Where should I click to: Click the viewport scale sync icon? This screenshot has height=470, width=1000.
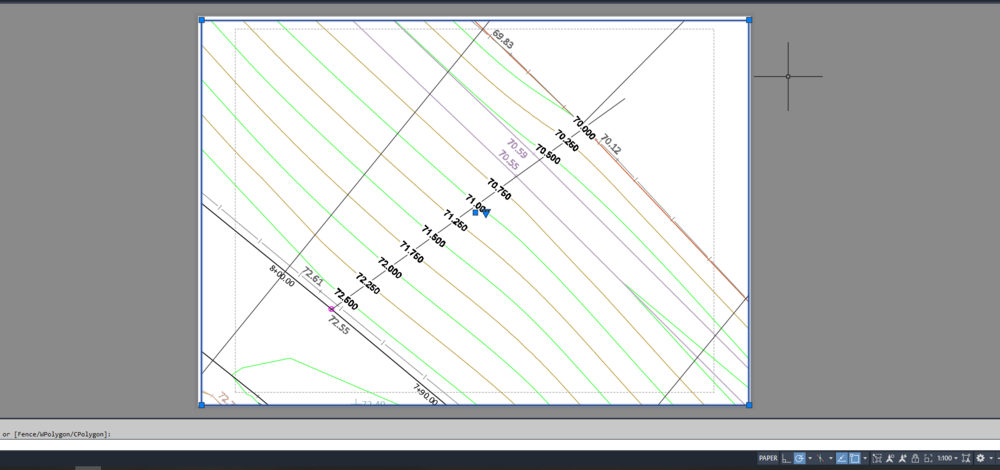pos(965,458)
